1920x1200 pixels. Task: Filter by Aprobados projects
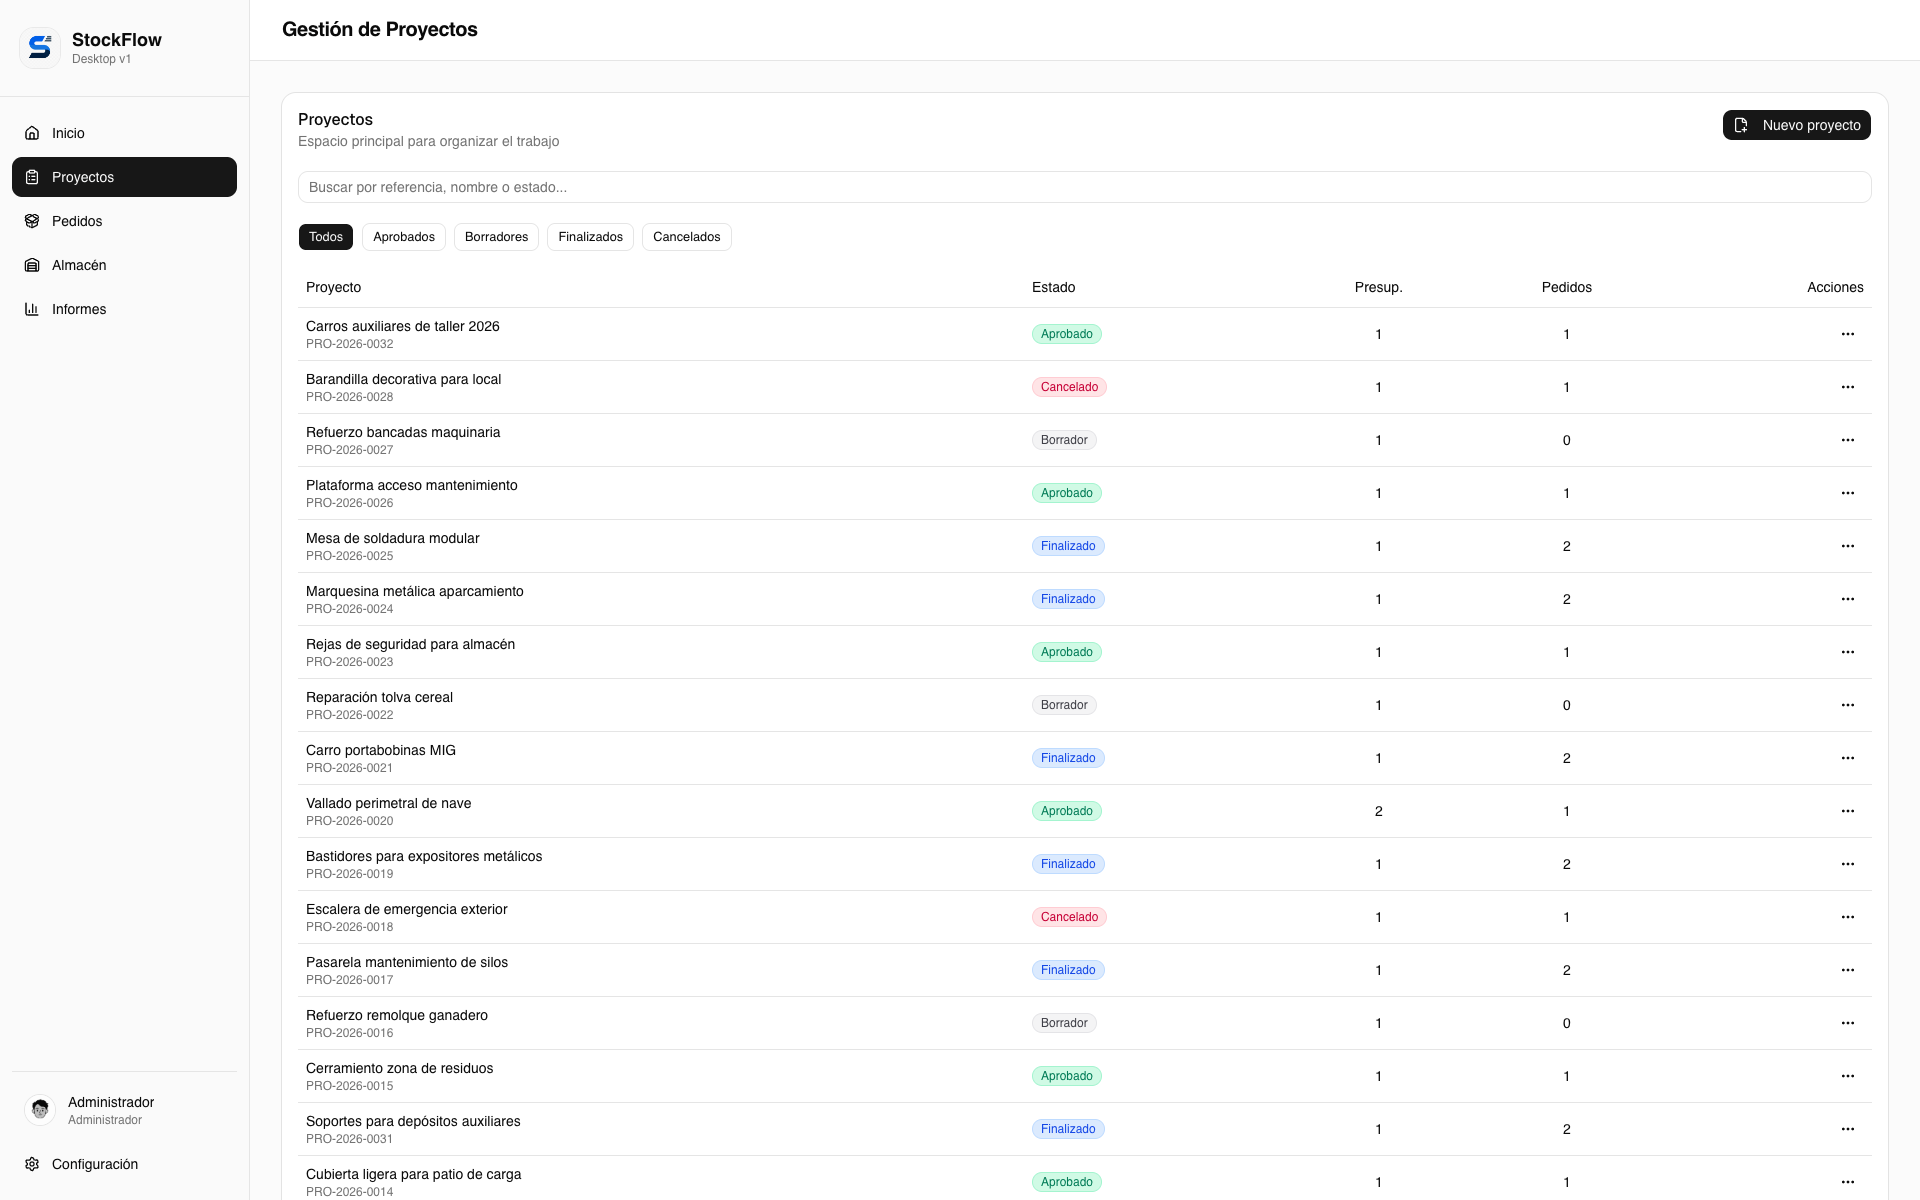tap(404, 237)
